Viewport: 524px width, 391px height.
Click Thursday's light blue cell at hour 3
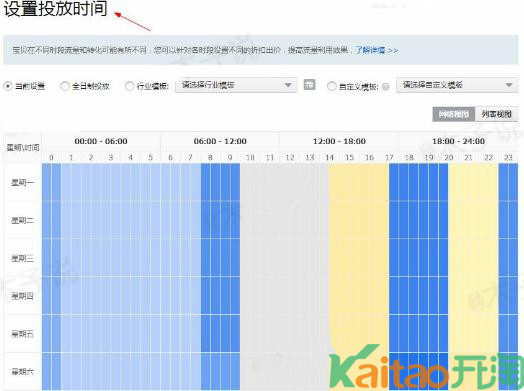tap(111, 295)
